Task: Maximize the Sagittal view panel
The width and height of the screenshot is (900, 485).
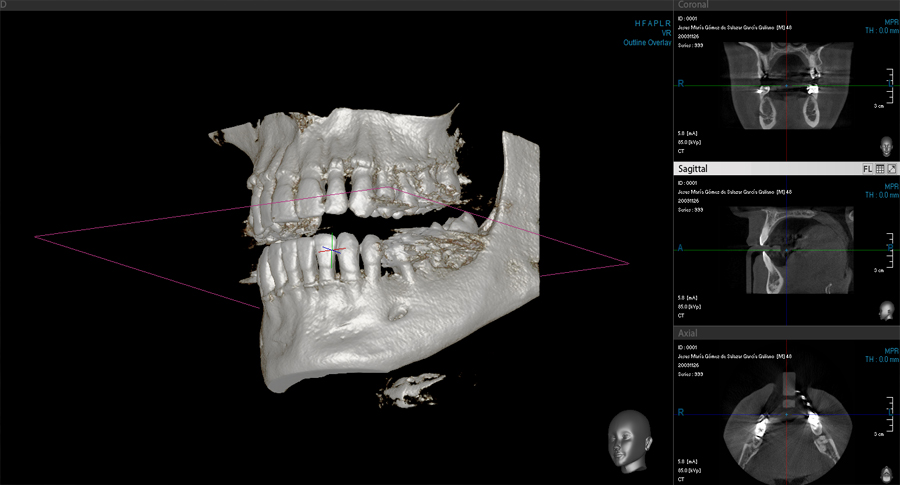Action: (x=892, y=169)
